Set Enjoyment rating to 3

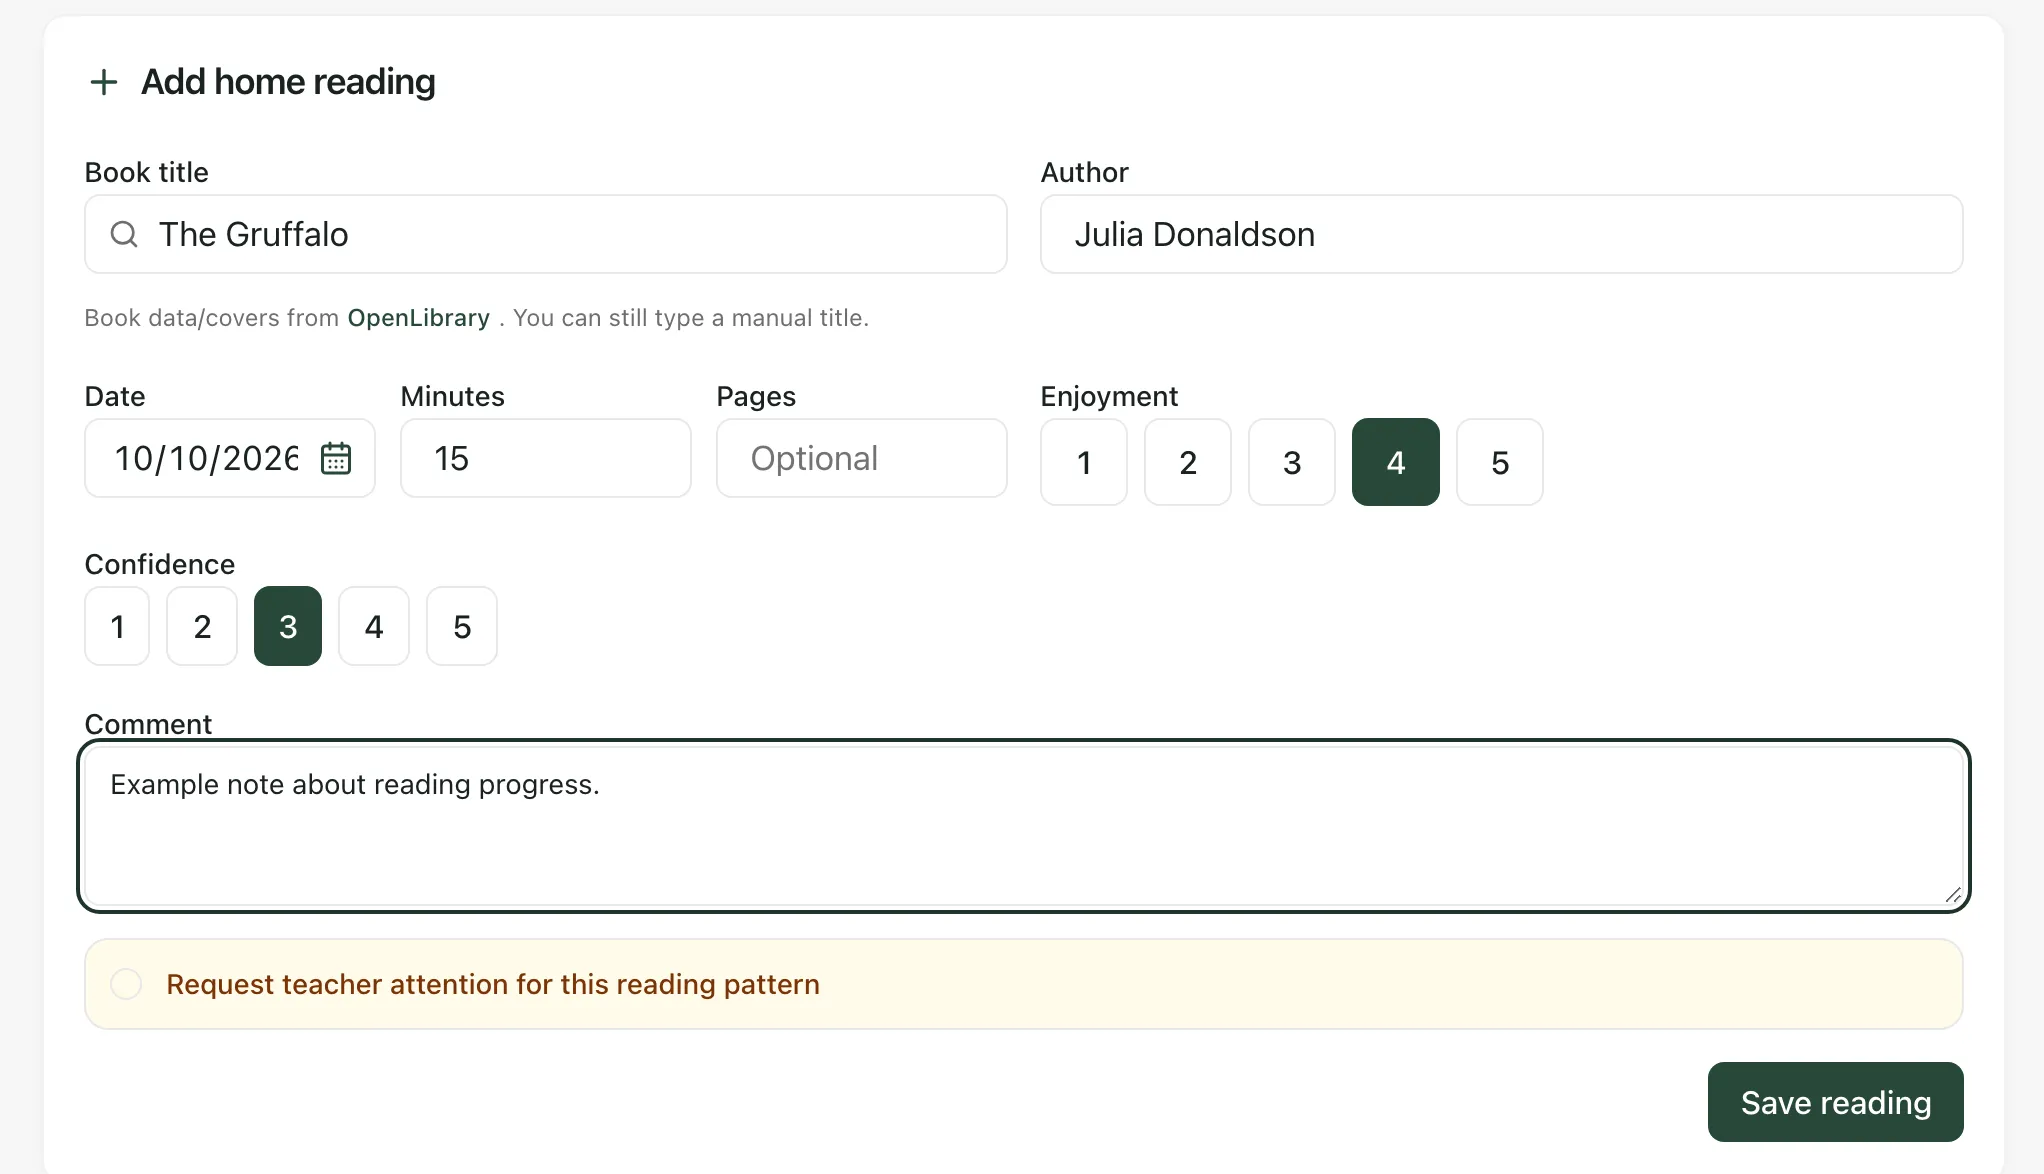[1292, 462]
